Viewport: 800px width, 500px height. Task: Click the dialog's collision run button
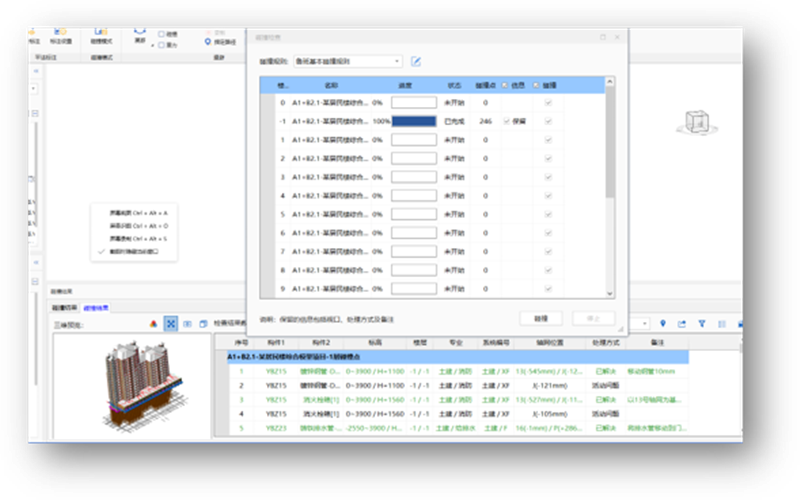pos(541,318)
